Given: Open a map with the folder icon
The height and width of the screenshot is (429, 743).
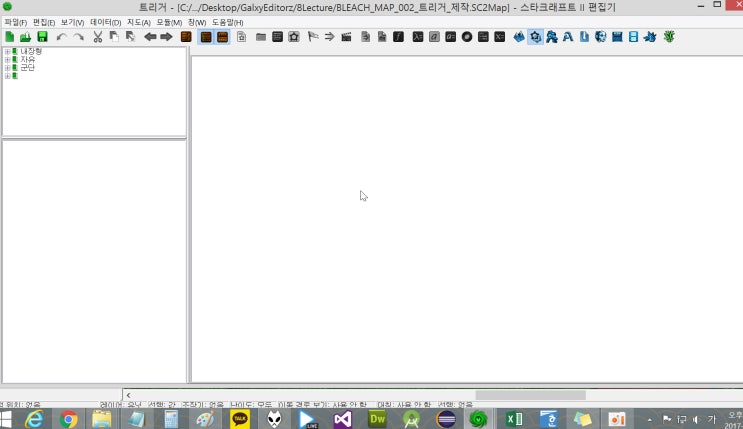Looking at the screenshot, I should tap(26, 37).
